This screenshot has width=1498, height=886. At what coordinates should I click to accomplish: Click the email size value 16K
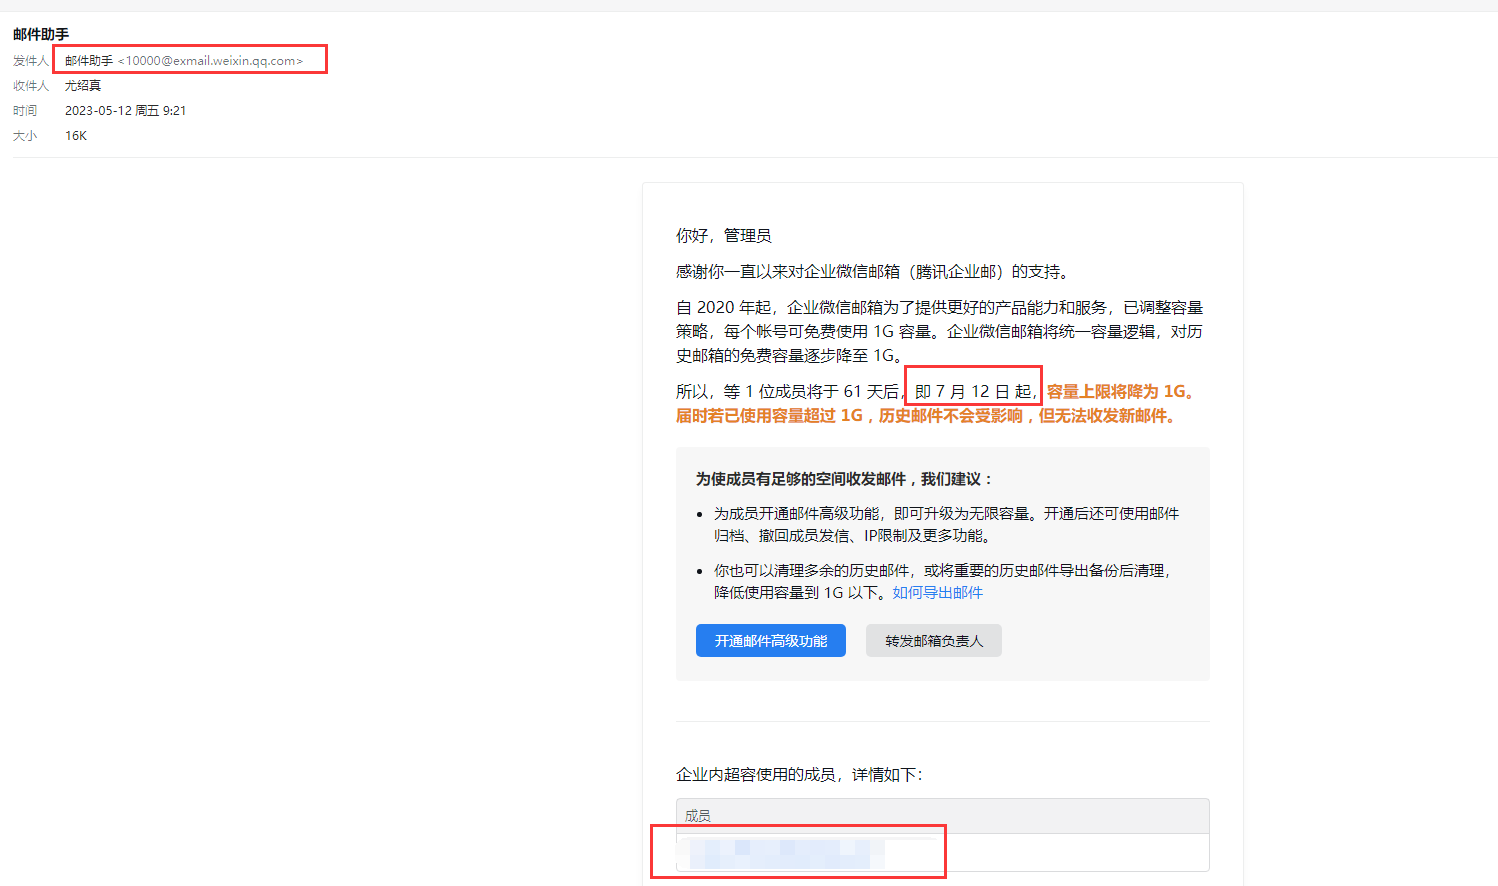coord(76,136)
